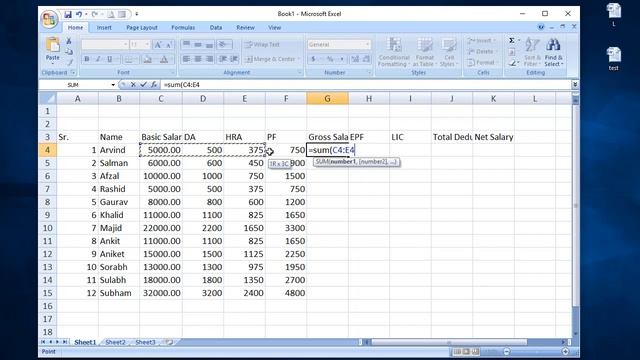Click Insert button in Cells group
640x360 pixels.
pos(481,40)
